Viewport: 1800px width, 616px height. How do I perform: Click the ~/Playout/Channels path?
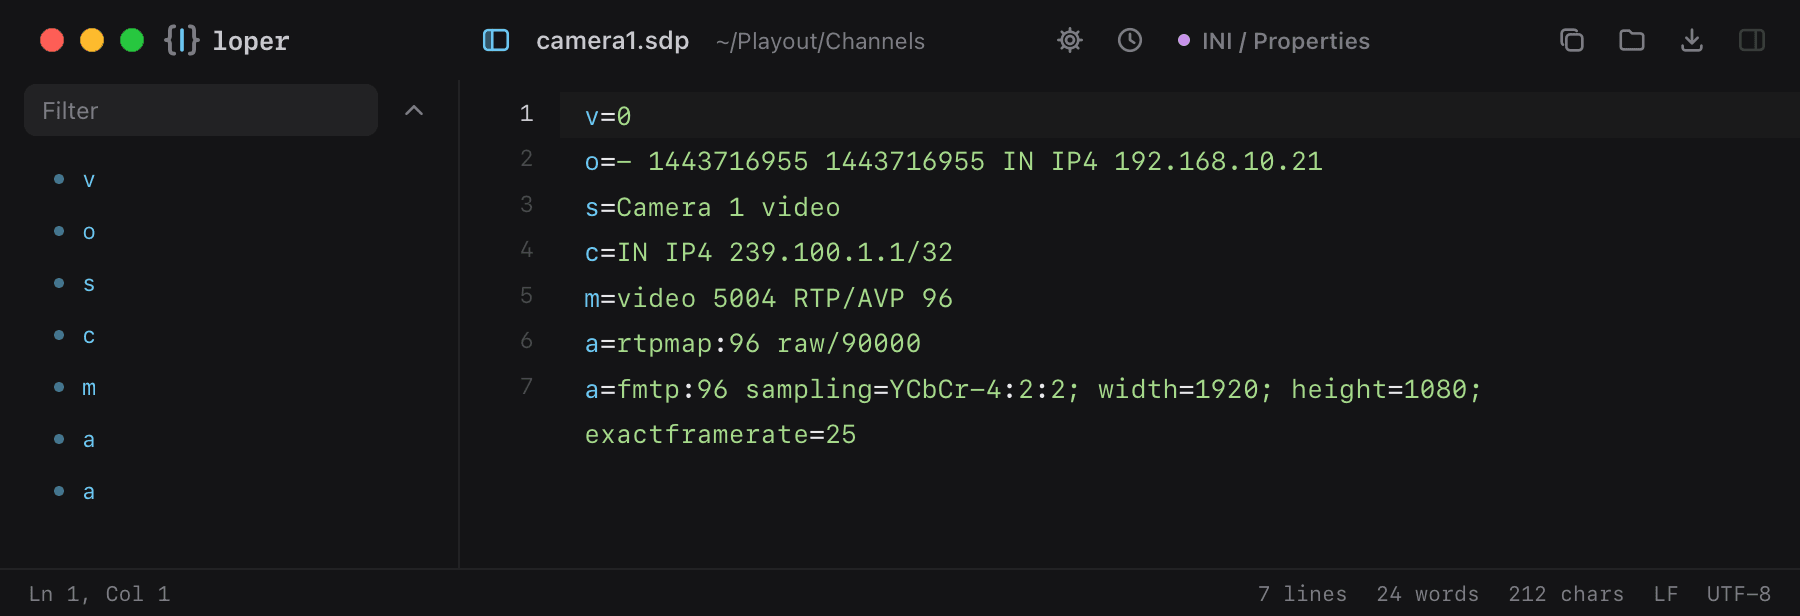click(820, 41)
